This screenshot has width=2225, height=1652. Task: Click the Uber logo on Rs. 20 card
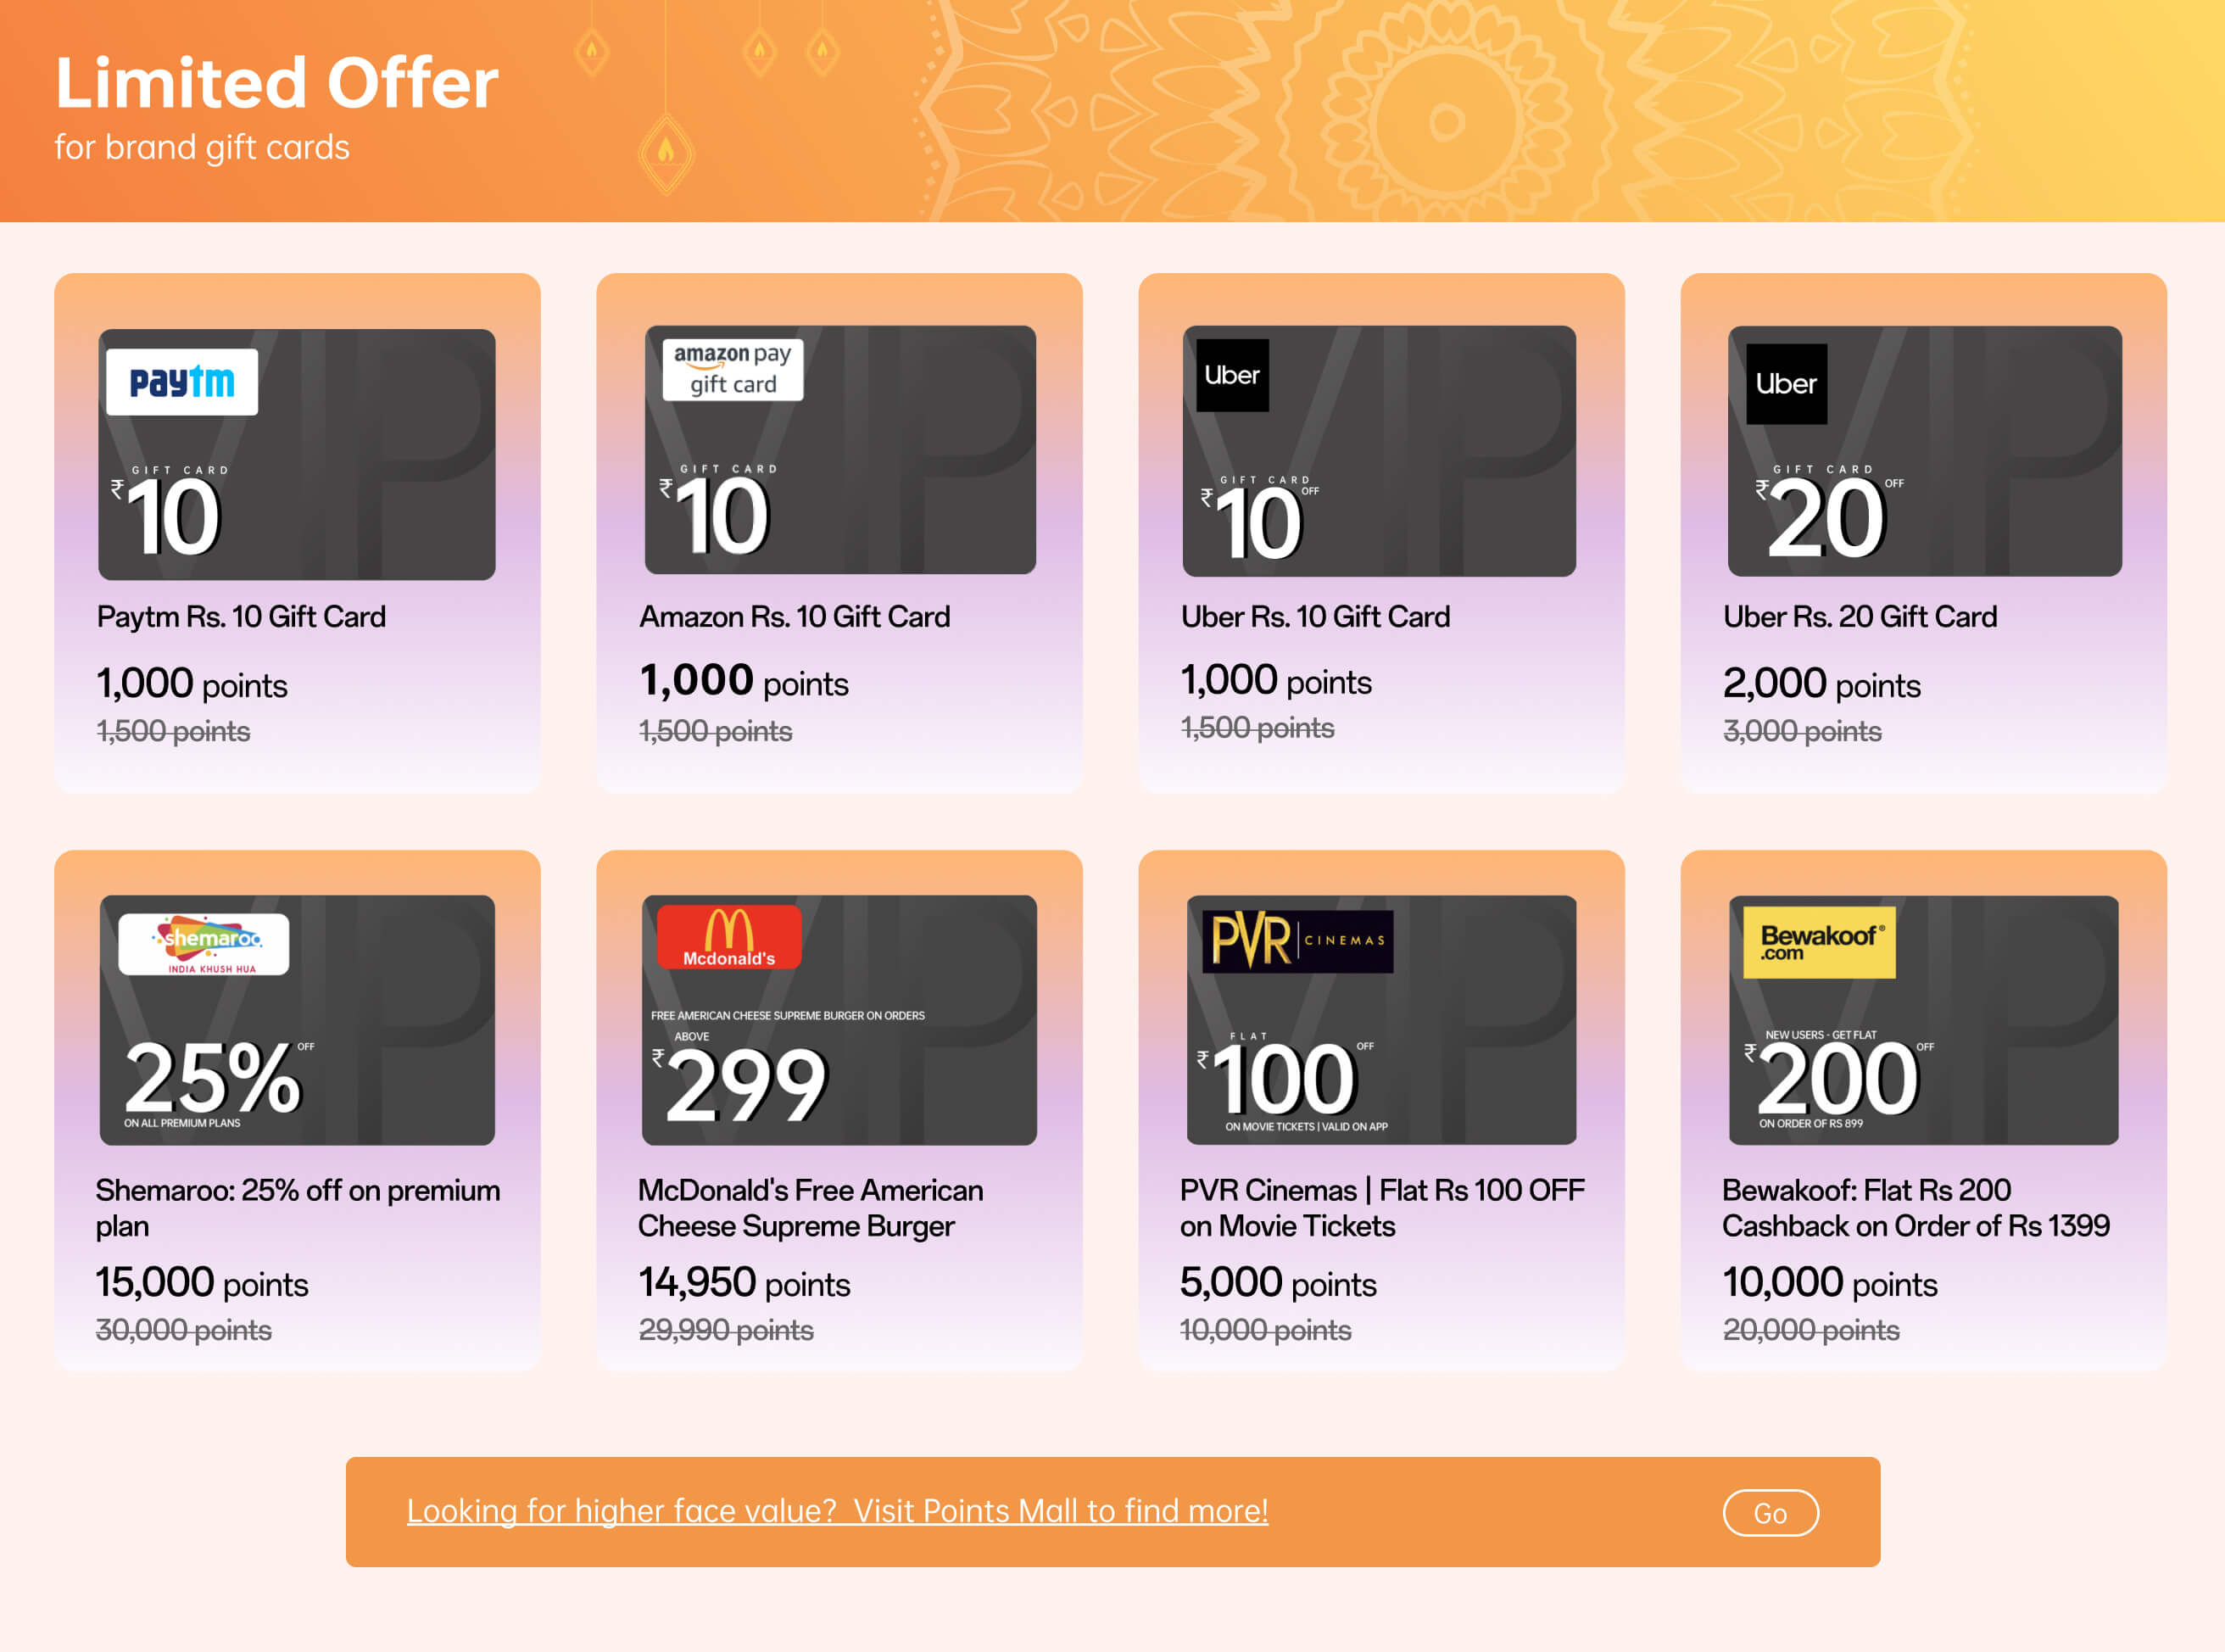1785,384
